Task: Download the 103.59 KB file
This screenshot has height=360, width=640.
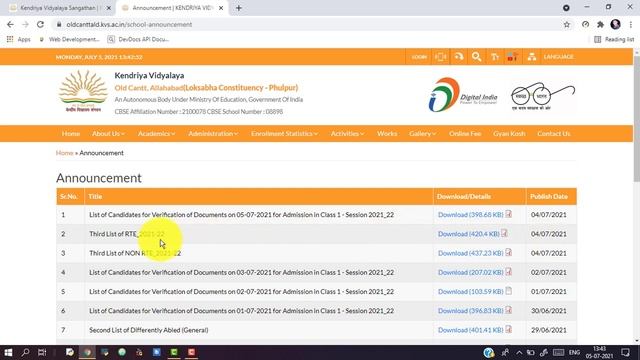Action: (x=471, y=291)
